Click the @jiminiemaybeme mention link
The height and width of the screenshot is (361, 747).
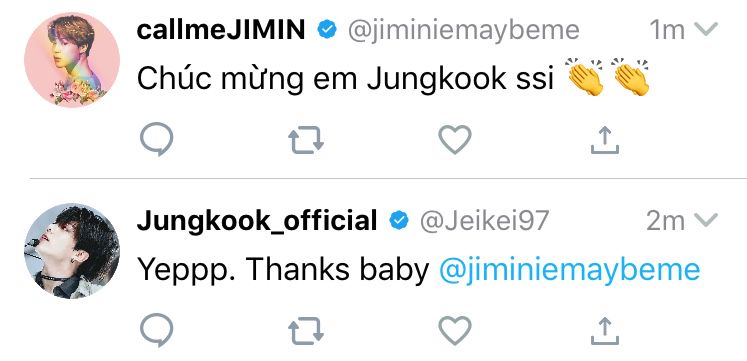point(569,270)
